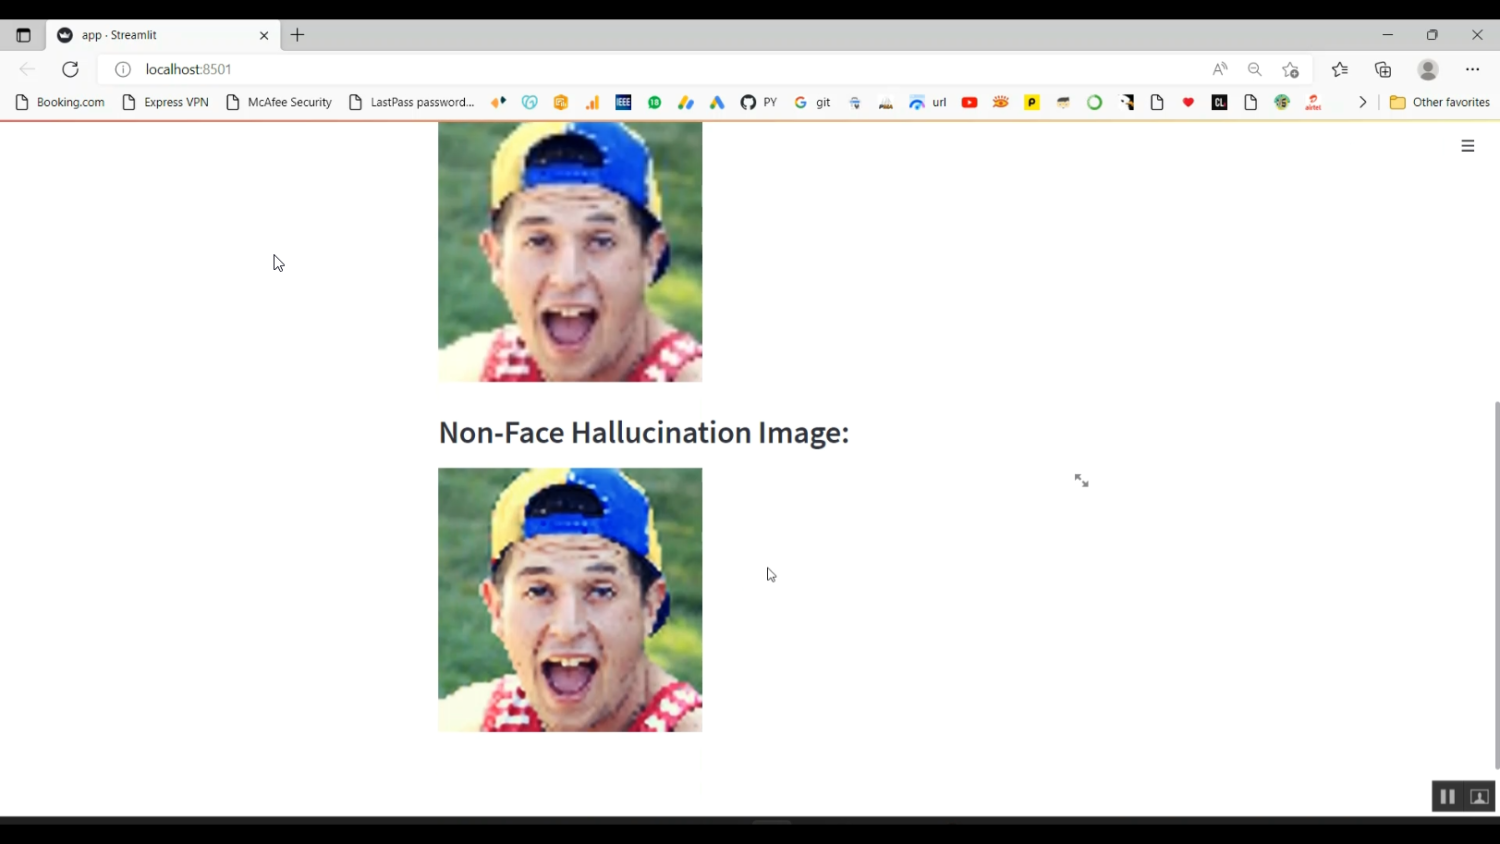
Task: Pause the screen recorder
Action: (1447, 796)
